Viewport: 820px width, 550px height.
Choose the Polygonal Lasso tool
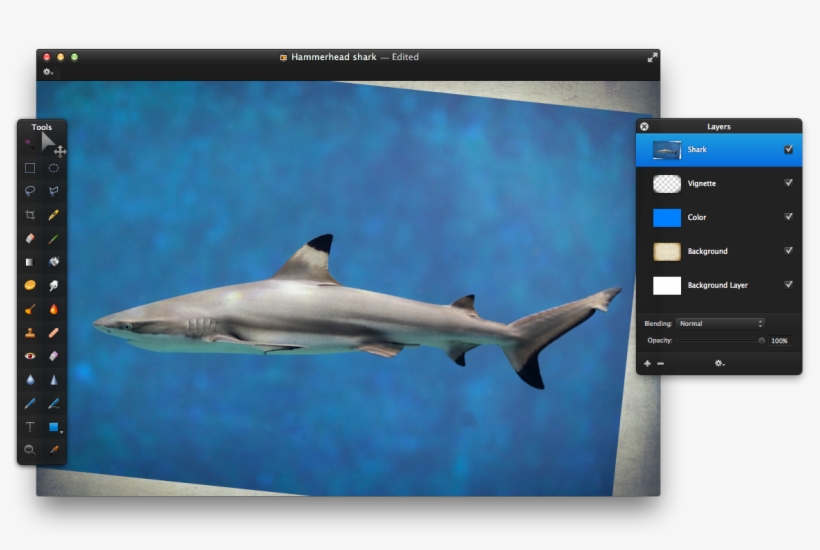pyautogui.click(x=53, y=191)
